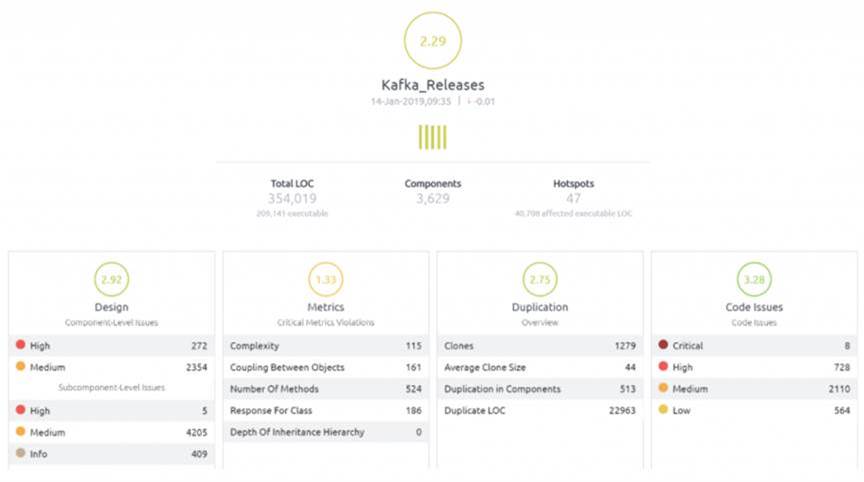This screenshot has height=482, width=864.
Task: Open the Hotspots count of 47
Action: (x=573, y=199)
